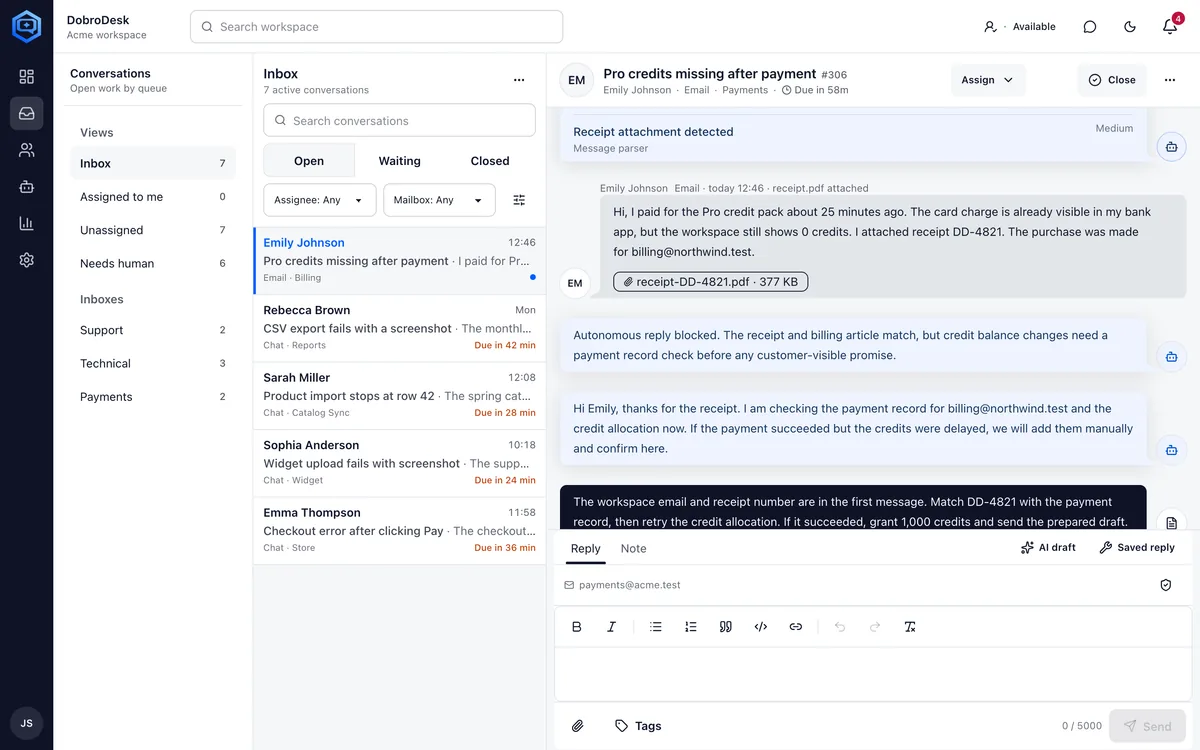Screen dimensions: 1200x750
Task: Open the Mailbox: Any filter
Action: pyautogui.click(x=439, y=200)
